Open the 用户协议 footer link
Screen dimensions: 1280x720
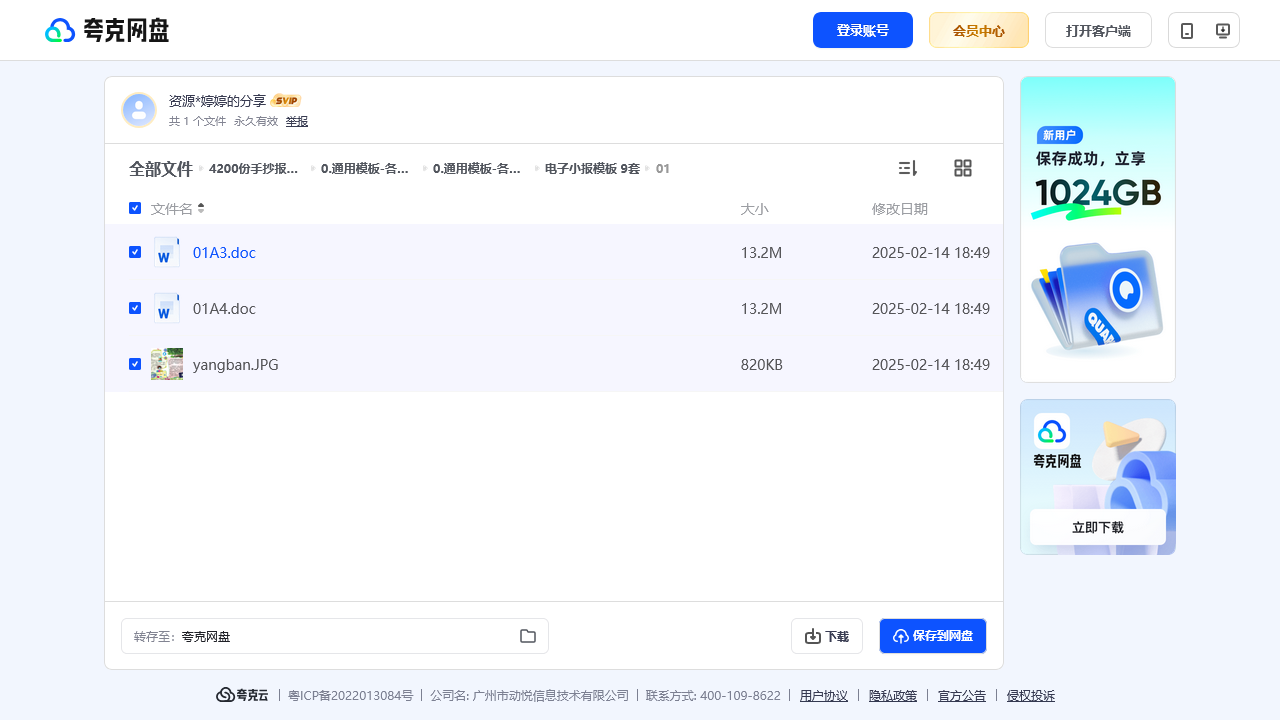click(x=824, y=696)
